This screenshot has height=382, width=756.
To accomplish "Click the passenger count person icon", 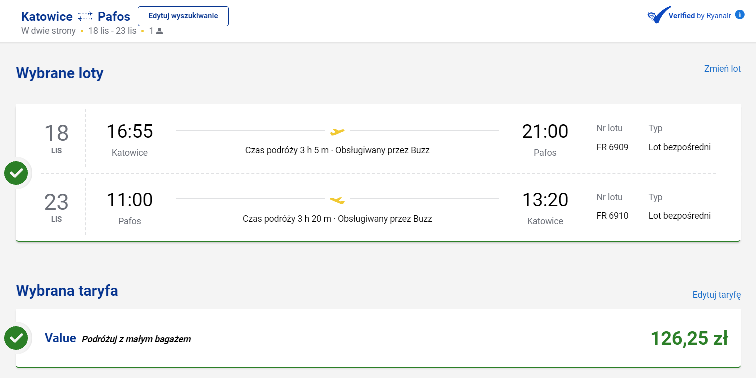I will tap(160, 31).
